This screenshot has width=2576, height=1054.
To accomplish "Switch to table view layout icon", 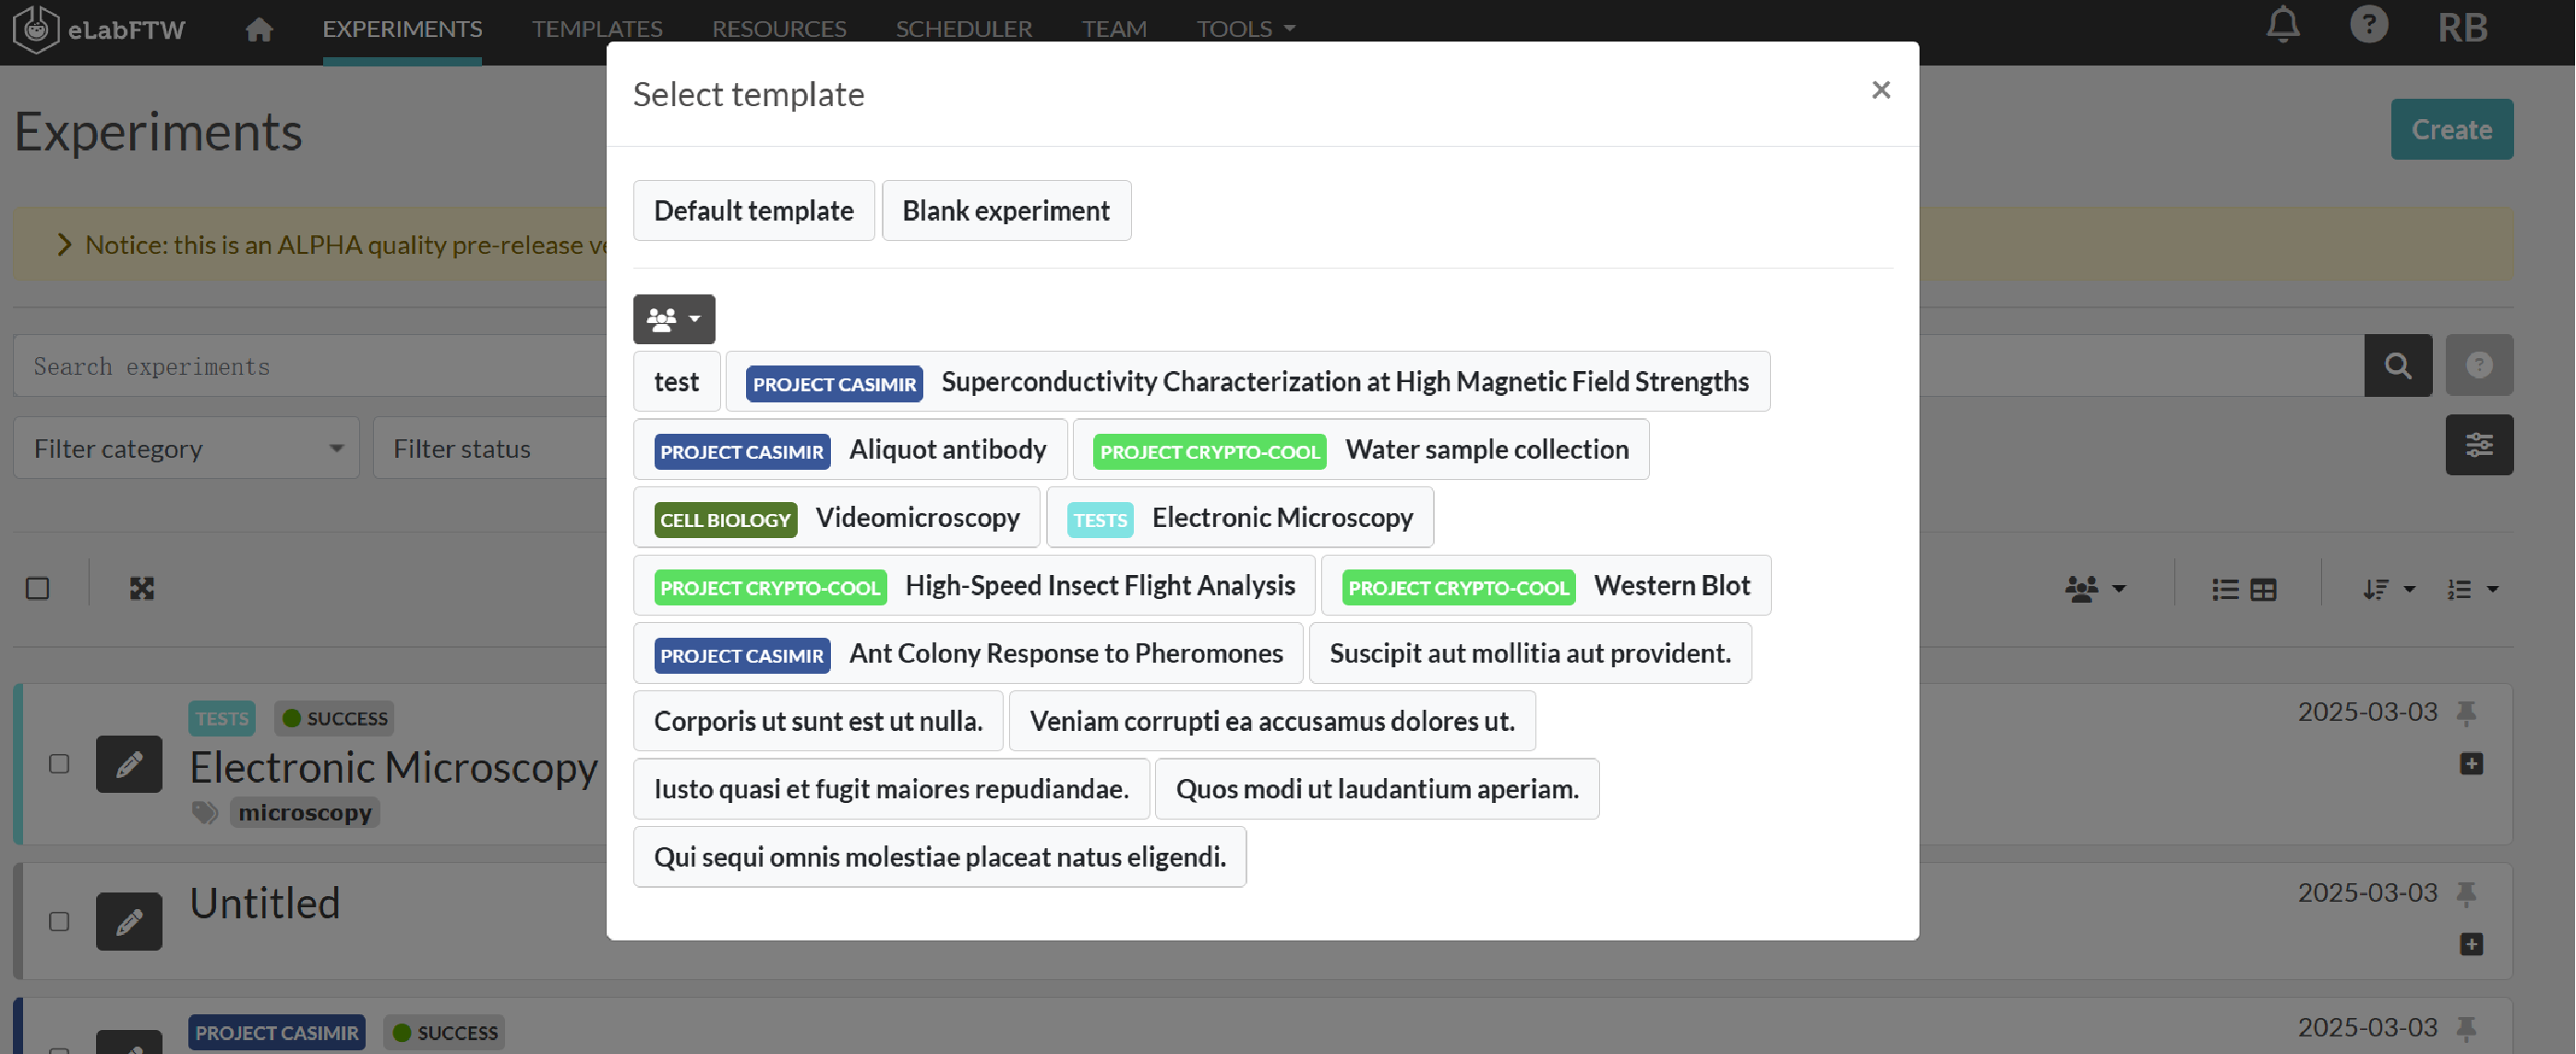I will click(2263, 589).
